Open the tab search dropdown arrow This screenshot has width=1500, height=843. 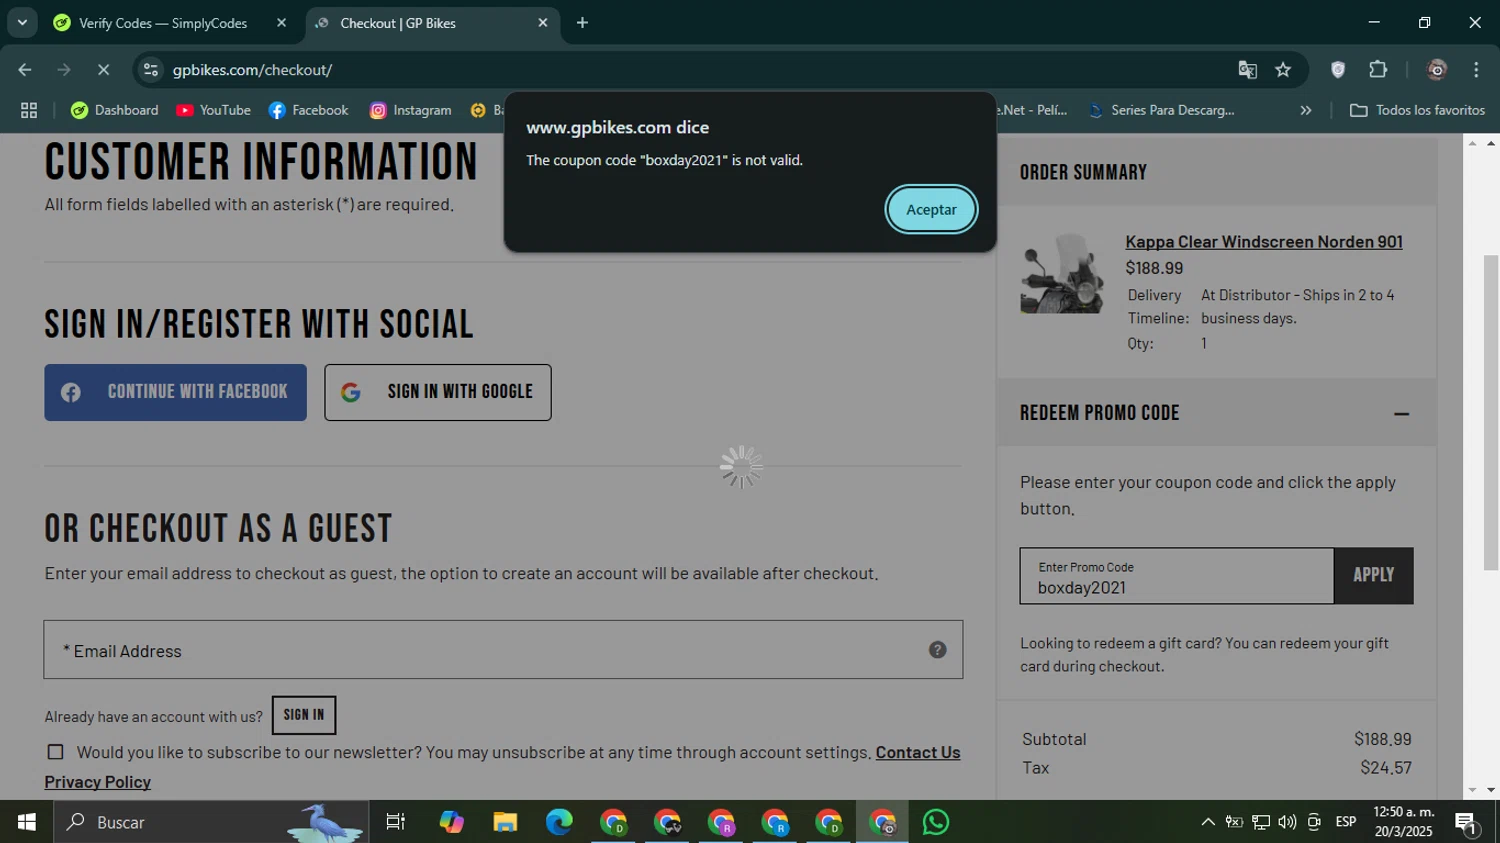22,22
